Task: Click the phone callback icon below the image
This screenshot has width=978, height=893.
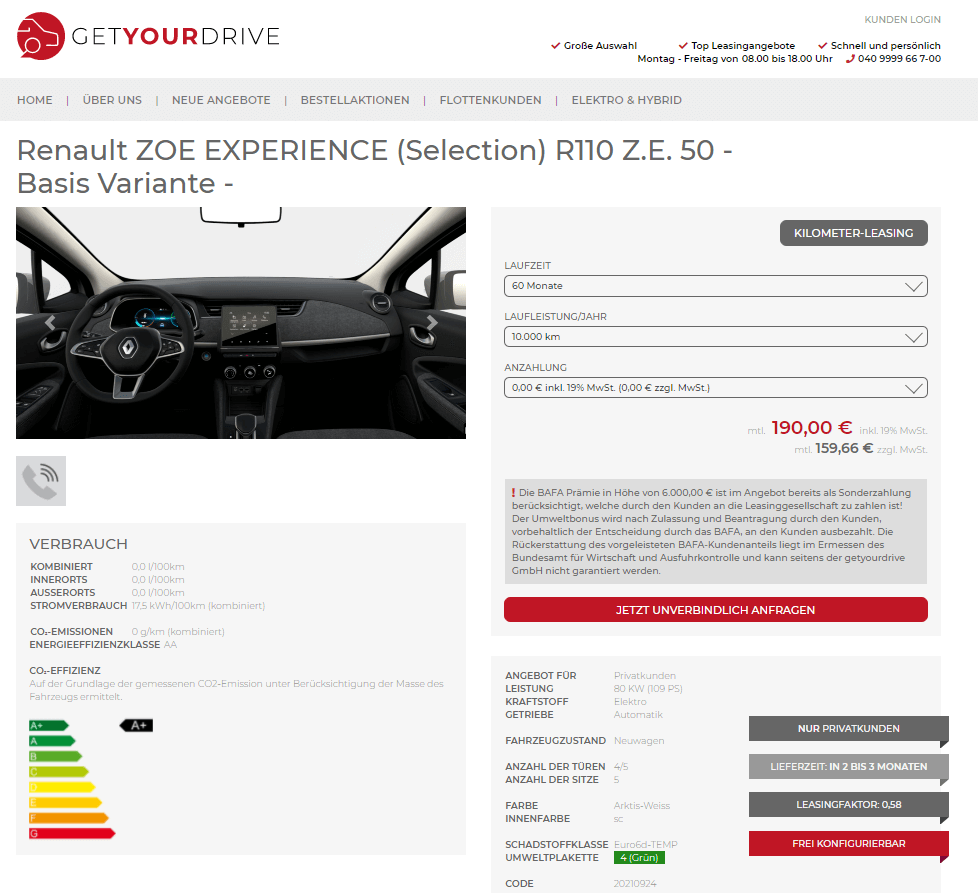Action: (x=41, y=481)
